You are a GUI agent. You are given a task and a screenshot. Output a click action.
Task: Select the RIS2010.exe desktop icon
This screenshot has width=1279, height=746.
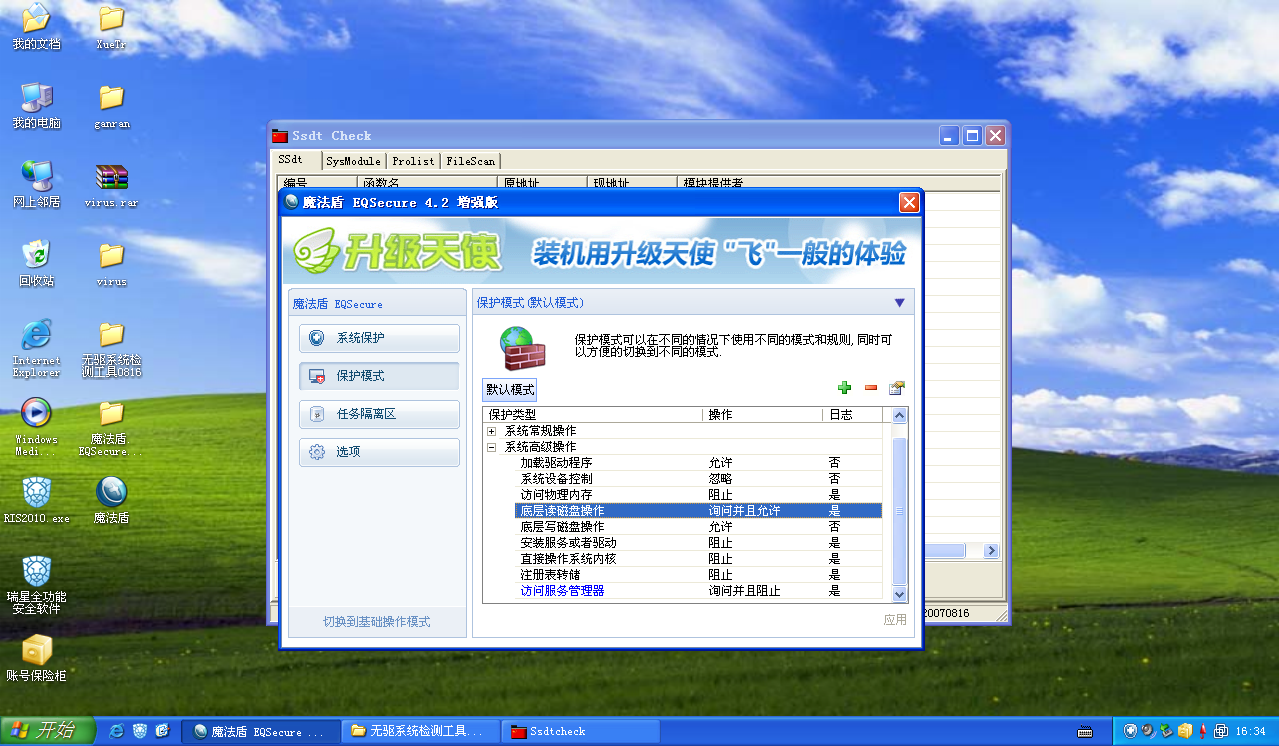(36, 500)
